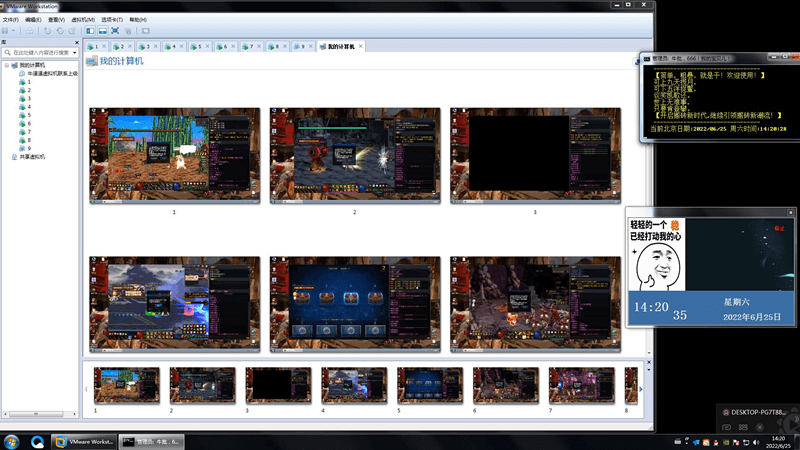
Task: Open large thumbnail of VM 2
Action: [x=355, y=156]
